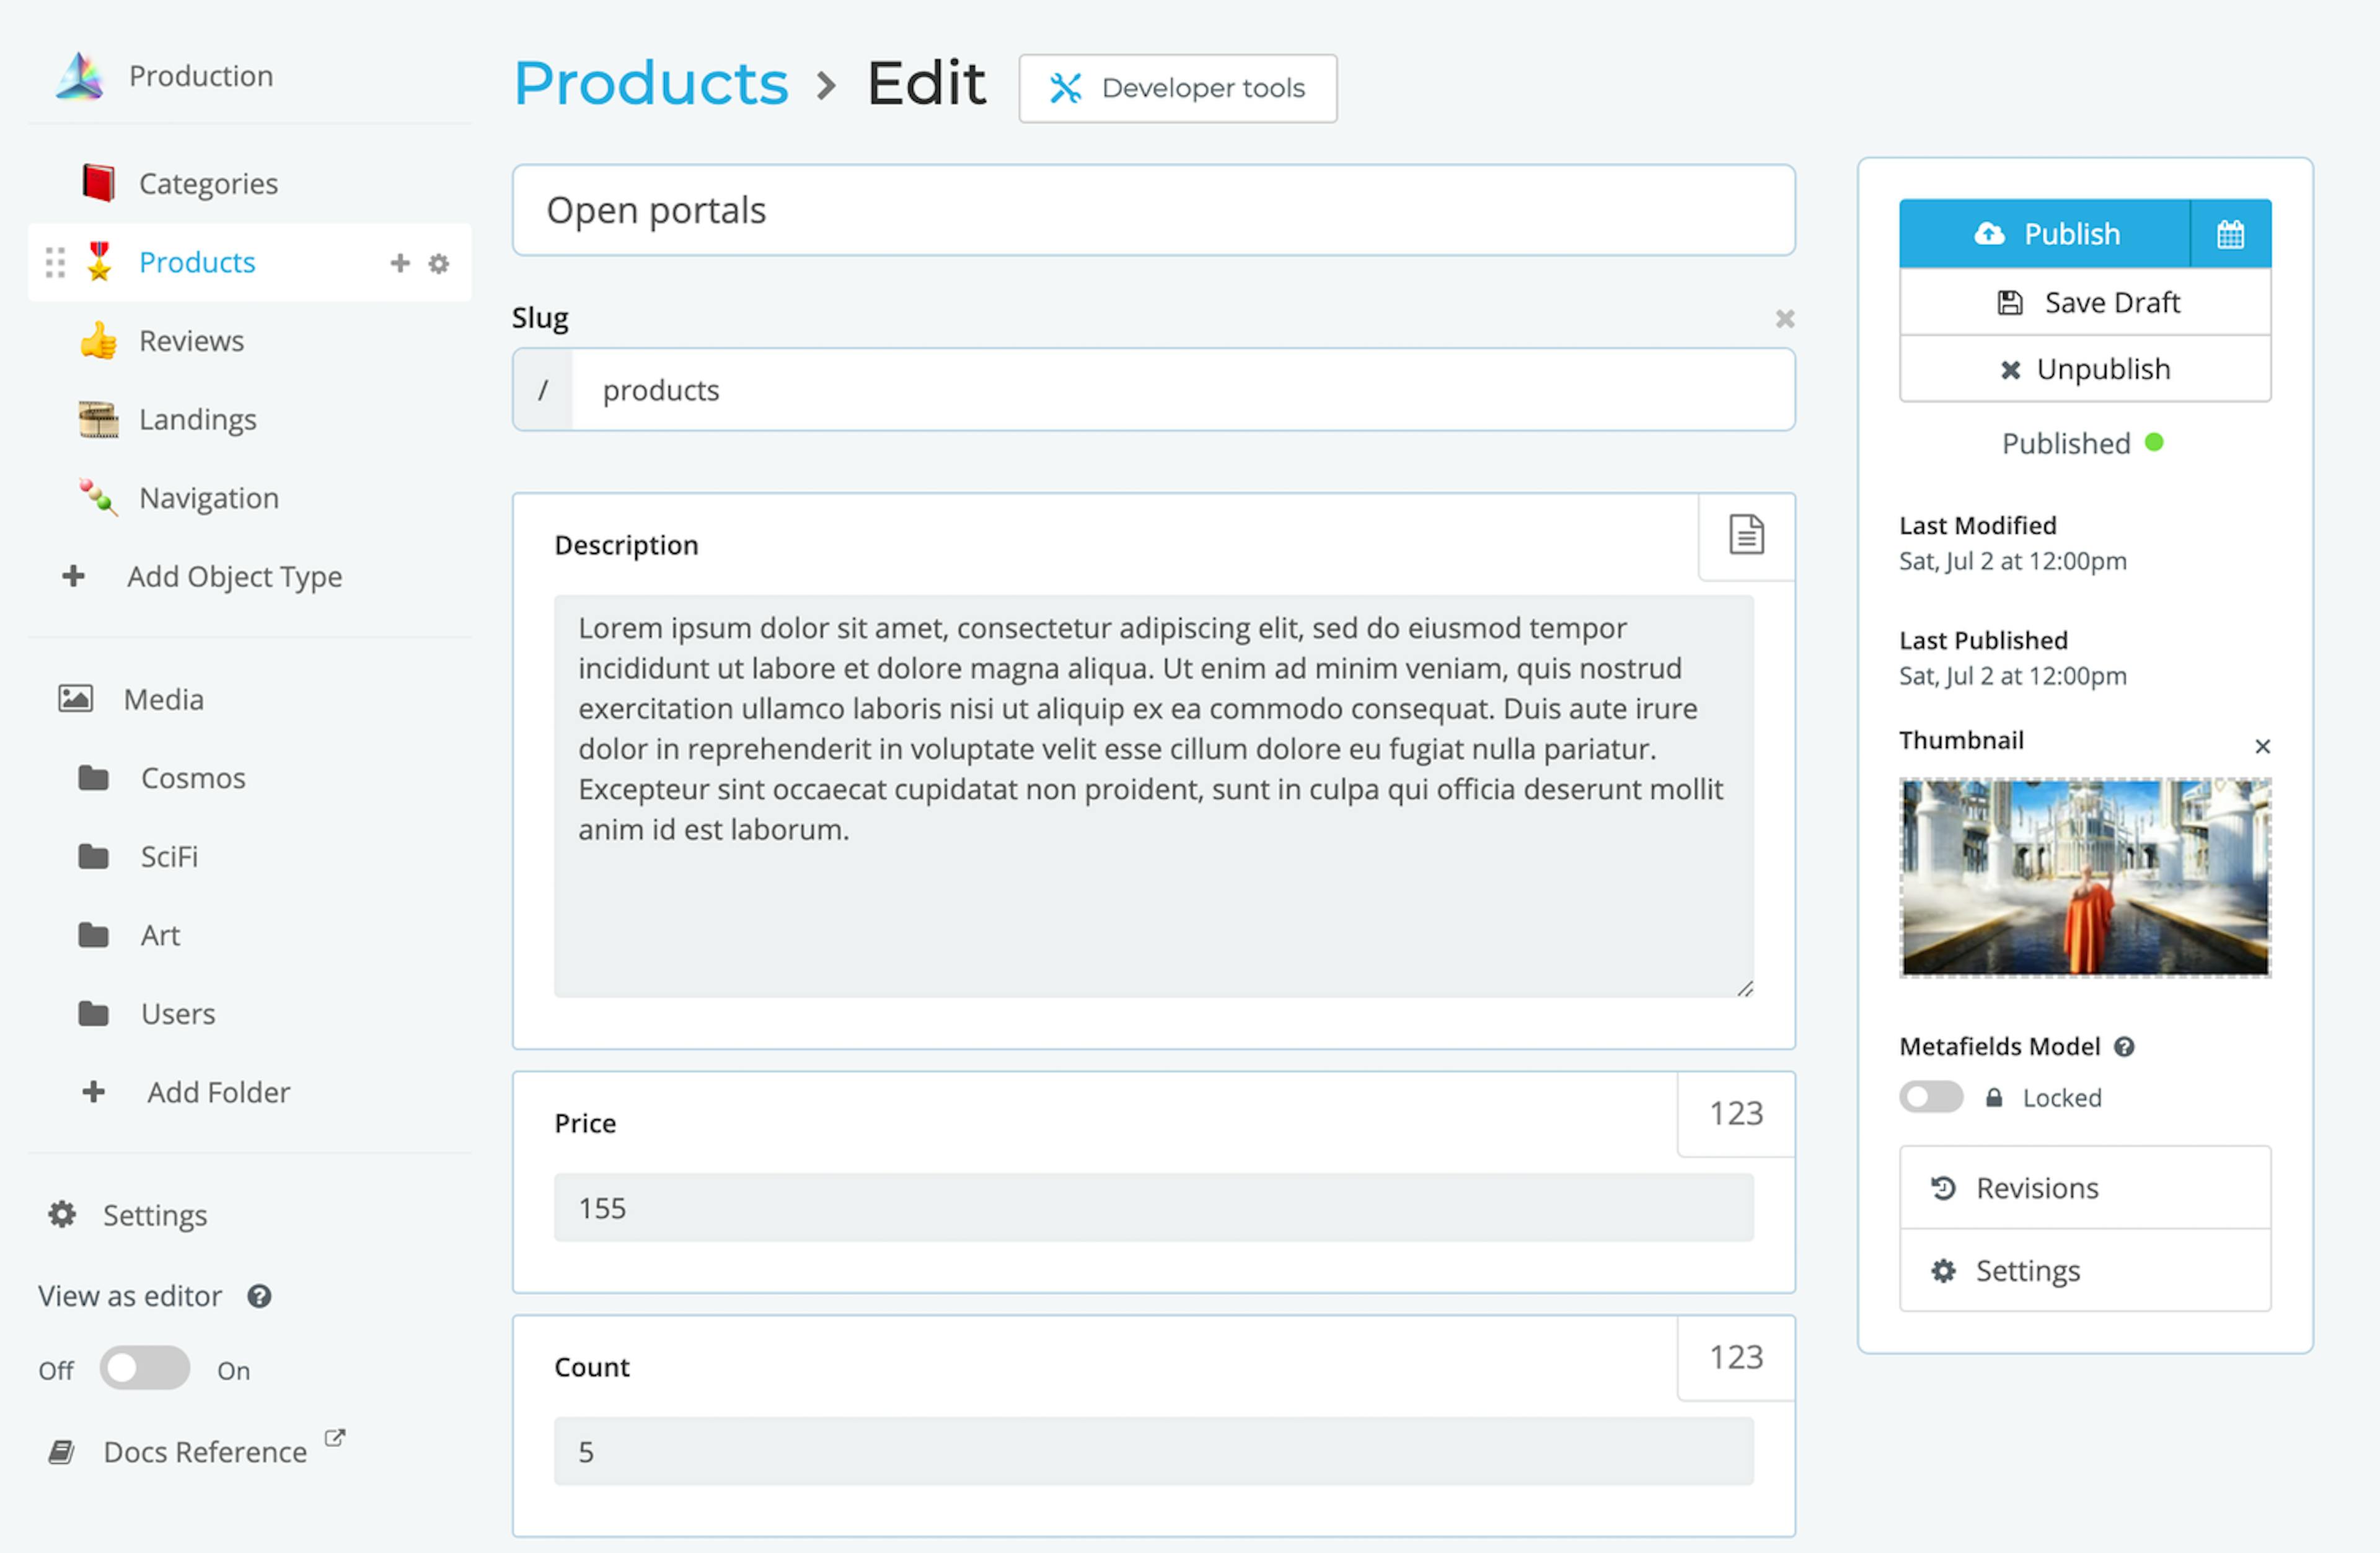Click the Price number type badge 123
This screenshot has height=1553, width=2380.
tap(1736, 1113)
